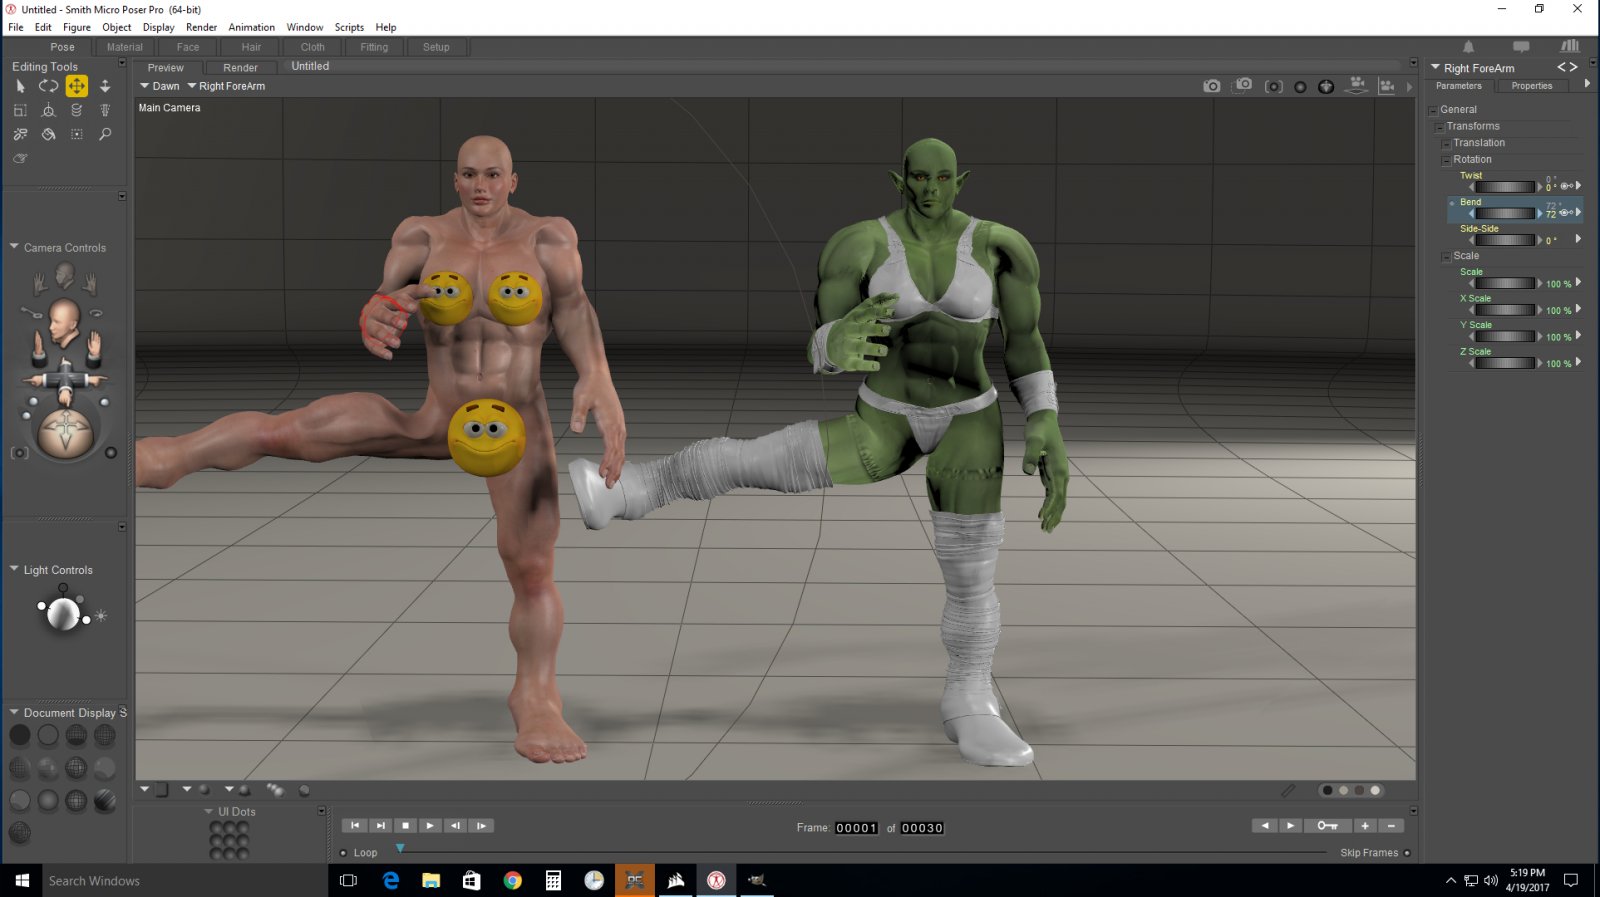Click the first document display style sphere
Image resolution: width=1600 pixels, height=897 pixels.
tap(20, 736)
